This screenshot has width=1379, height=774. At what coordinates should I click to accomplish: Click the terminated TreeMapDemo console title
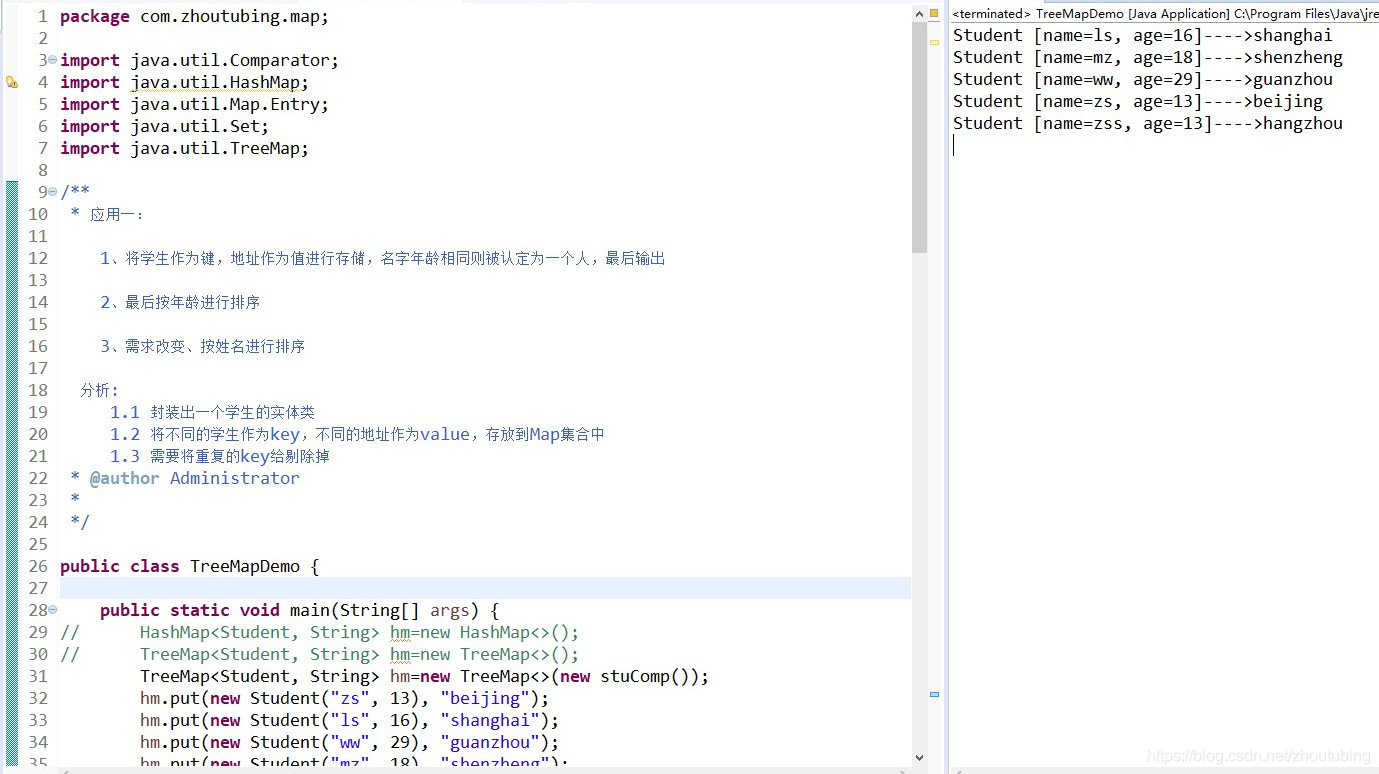coord(1164,14)
